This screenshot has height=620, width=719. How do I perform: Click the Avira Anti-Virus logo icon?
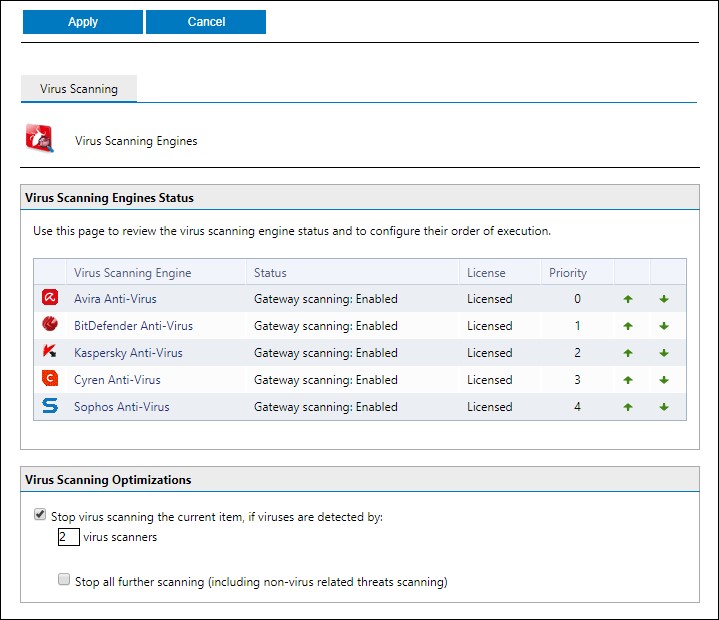click(50, 297)
